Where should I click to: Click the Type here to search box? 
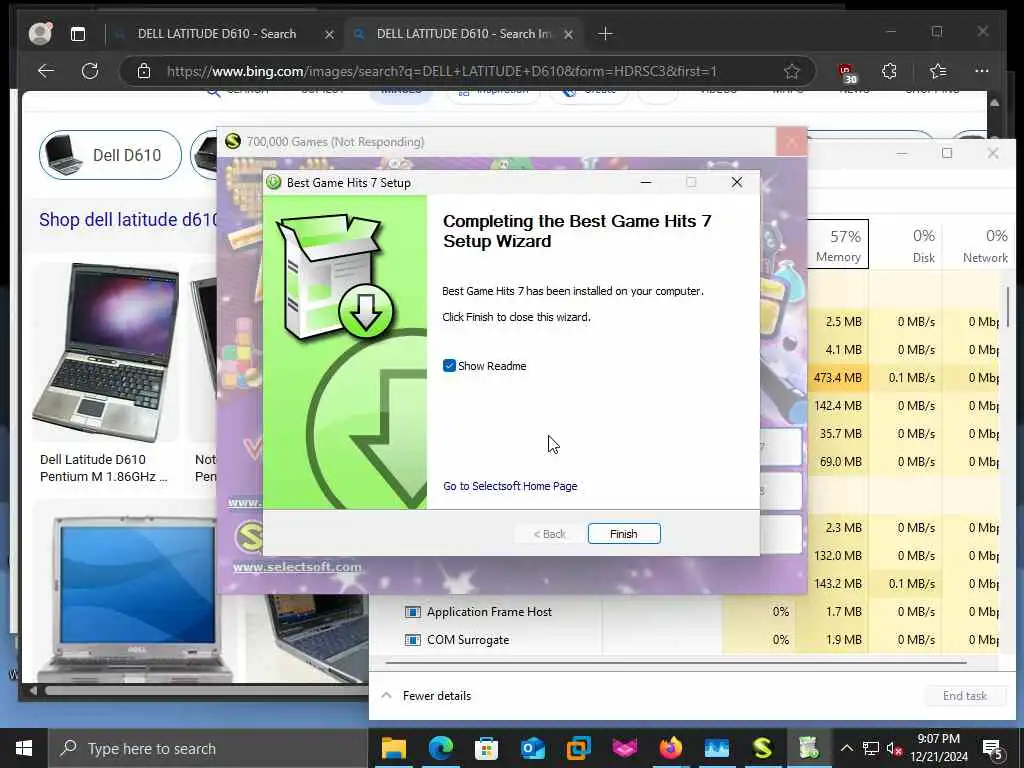pyautogui.click(x=208, y=748)
